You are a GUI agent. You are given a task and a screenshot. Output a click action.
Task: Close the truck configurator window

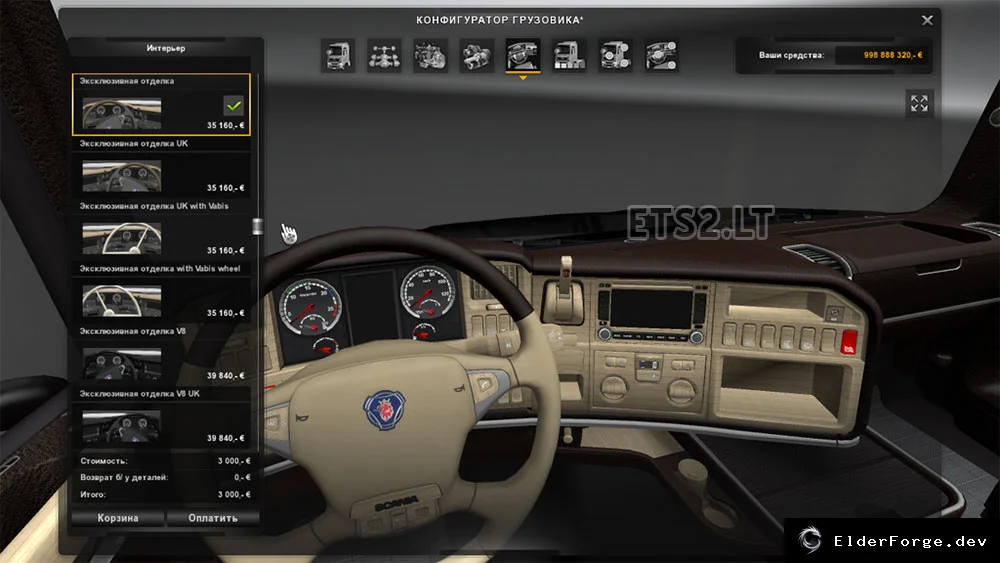(927, 20)
